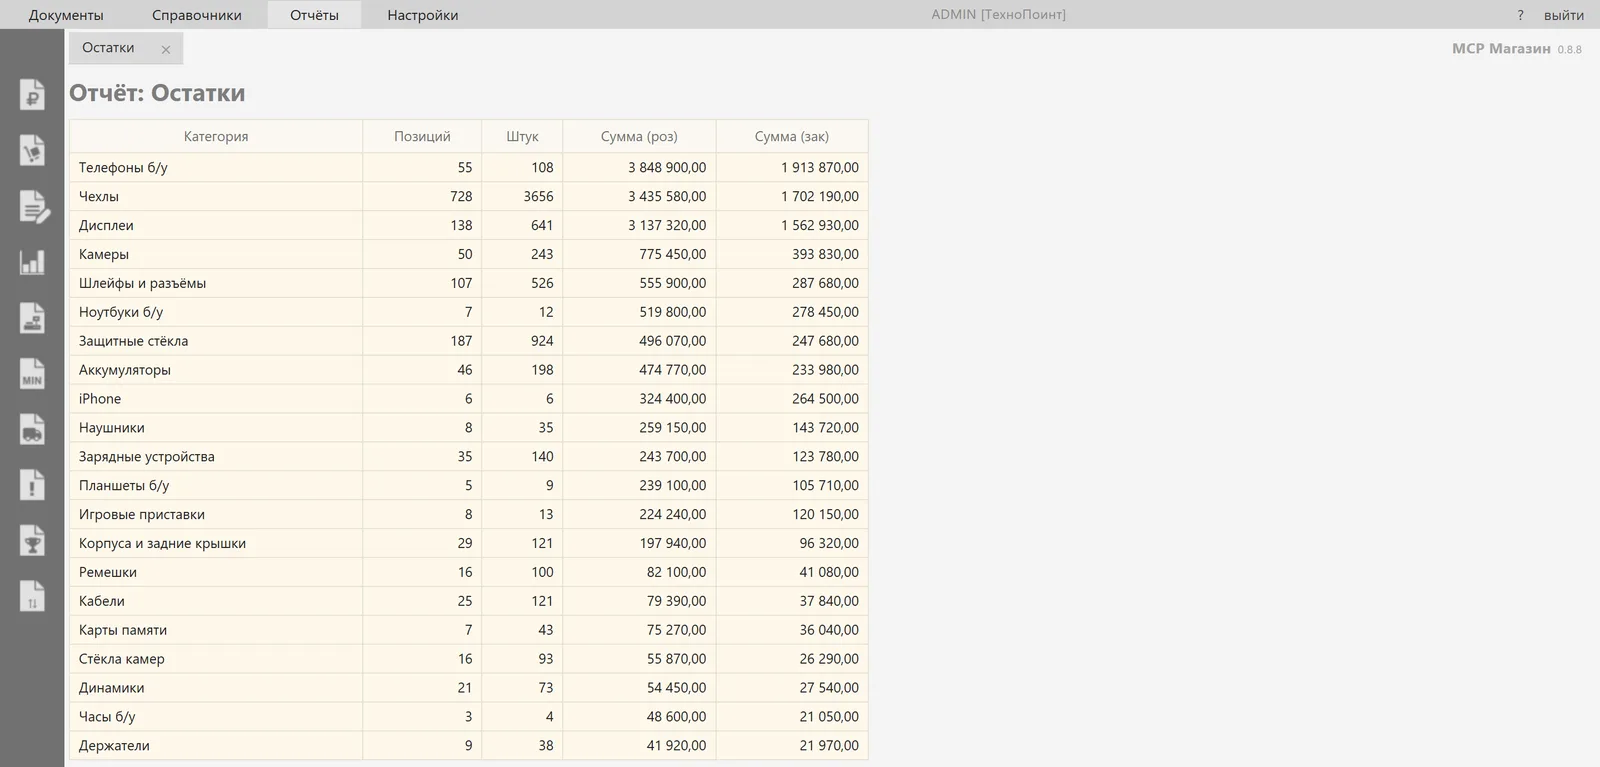
Task: Select the Чехлы category cell
Action: click(216, 196)
